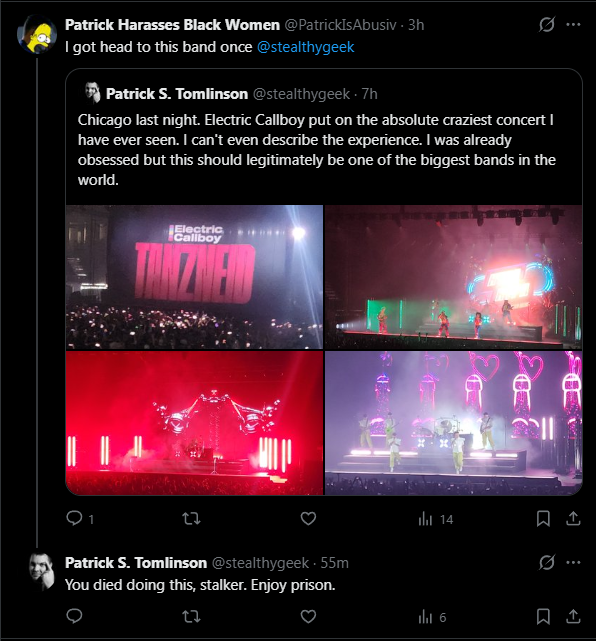This screenshot has width=596, height=641.
Task: Open the Tanzneid concert photo thumbnail
Action: [194, 277]
